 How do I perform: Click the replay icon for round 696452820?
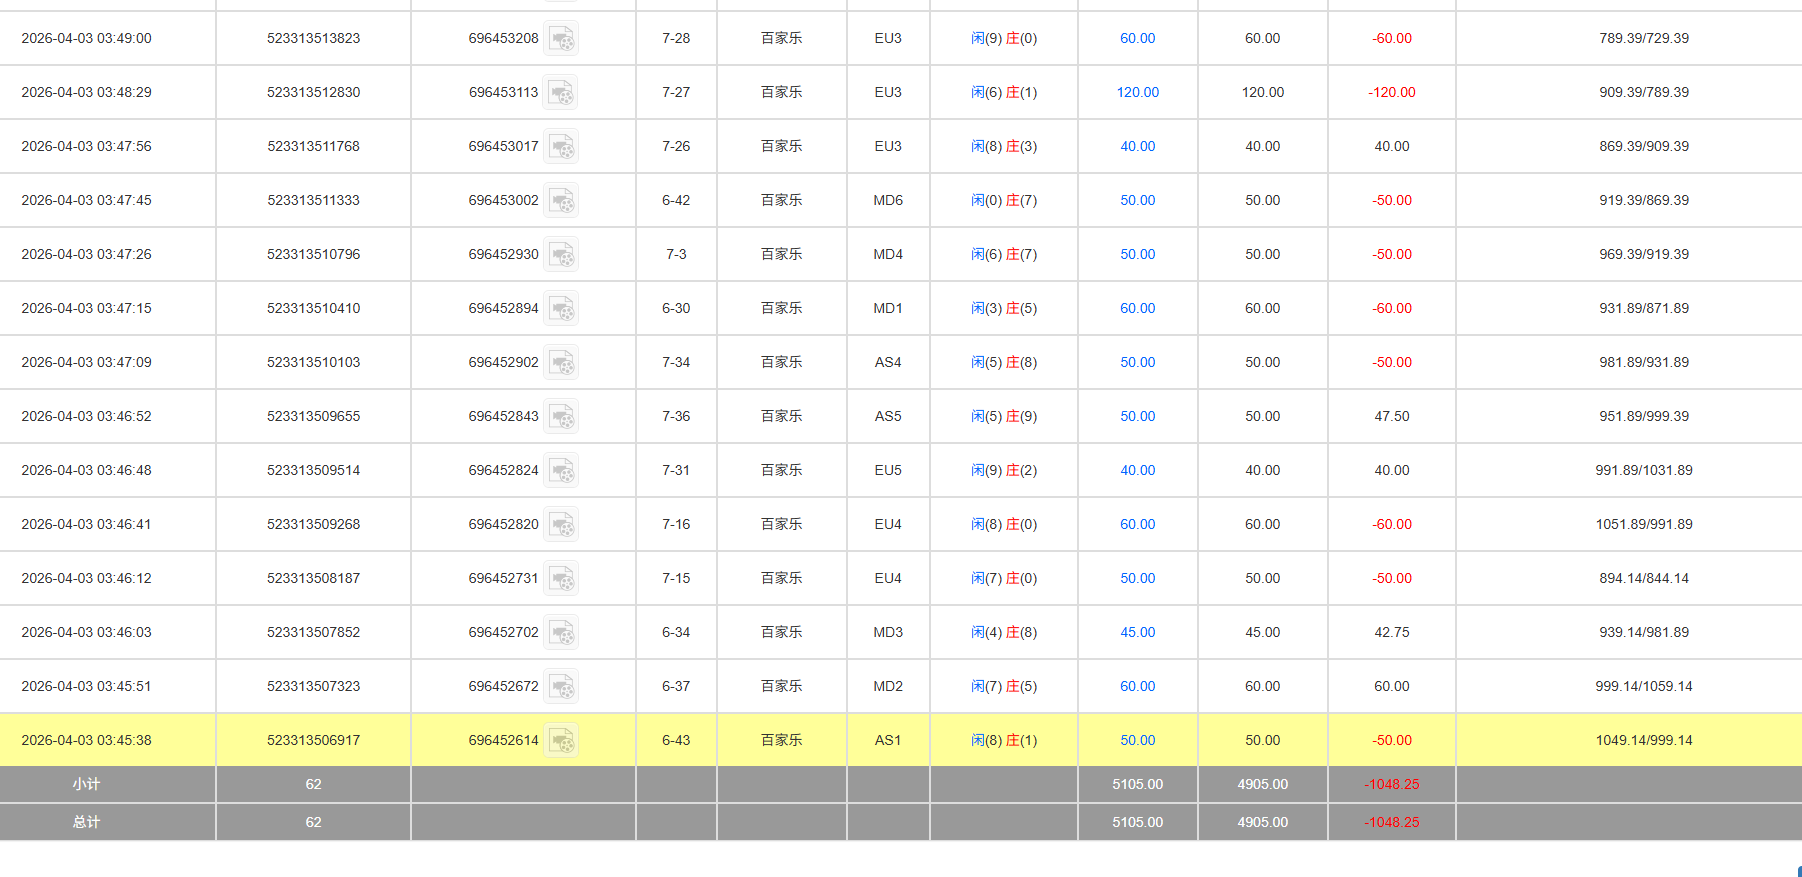[x=561, y=525]
